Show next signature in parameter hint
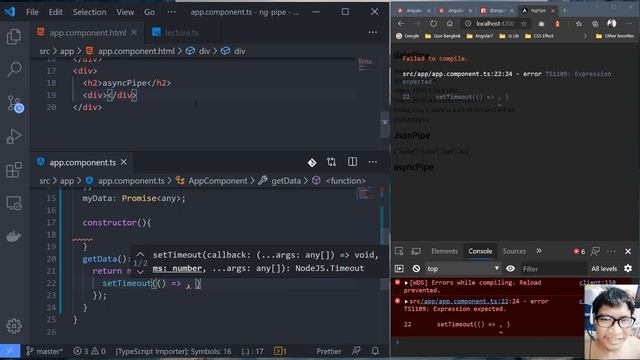 click(x=140, y=272)
